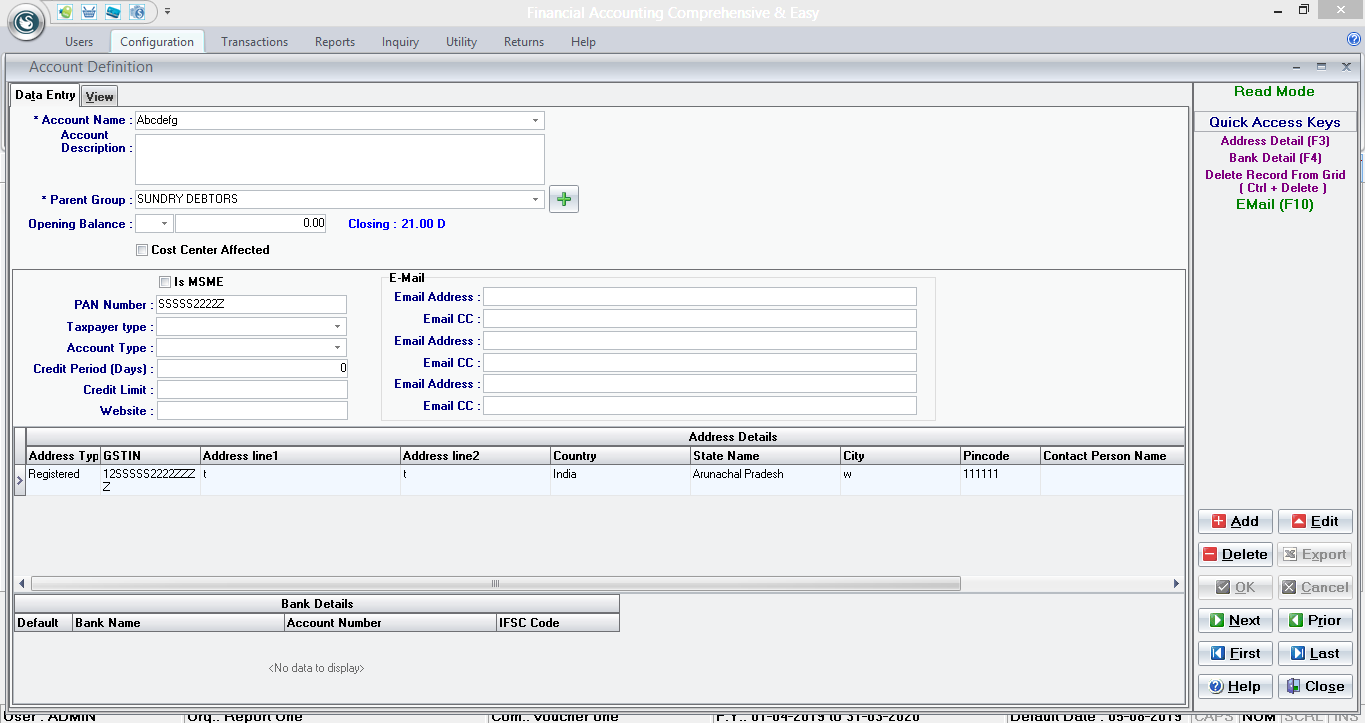The width and height of the screenshot is (1365, 723).
Task: Click the third Email CC field
Action: [700, 406]
